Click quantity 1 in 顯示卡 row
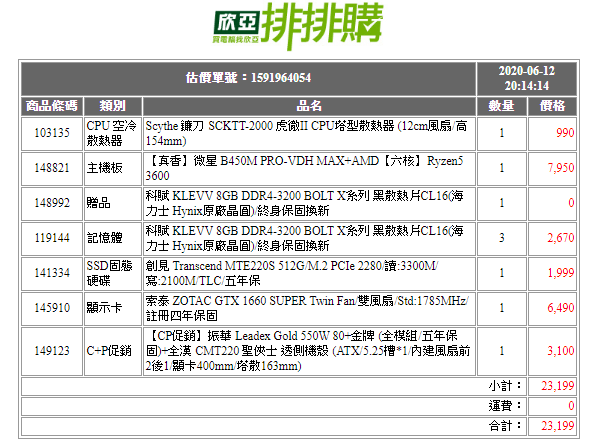The image size is (603, 443). 501,308
